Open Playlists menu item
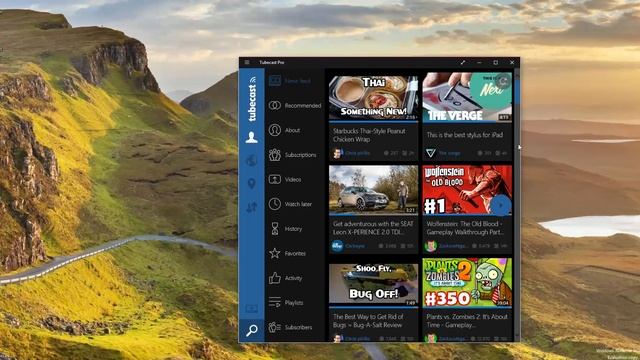Viewport: 640px width, 360px height. [x=294, y=303]
